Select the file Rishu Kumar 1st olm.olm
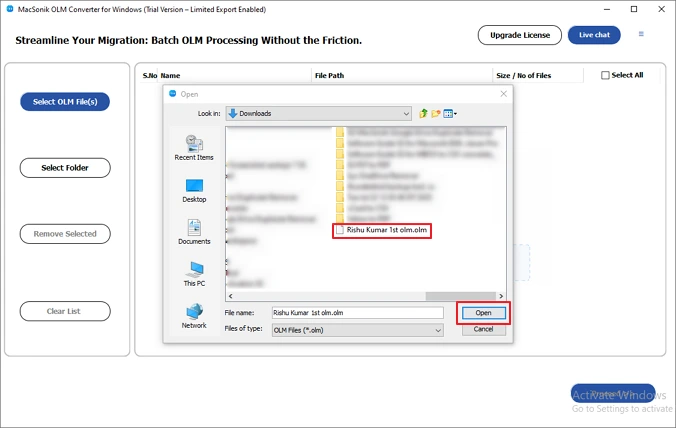Image resolution: width=676 pixels, height=428 pixels. click(382, 230)
